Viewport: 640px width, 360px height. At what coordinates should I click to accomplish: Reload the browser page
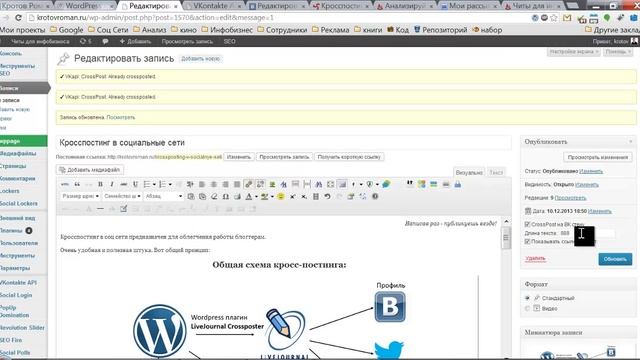[18, 18]
